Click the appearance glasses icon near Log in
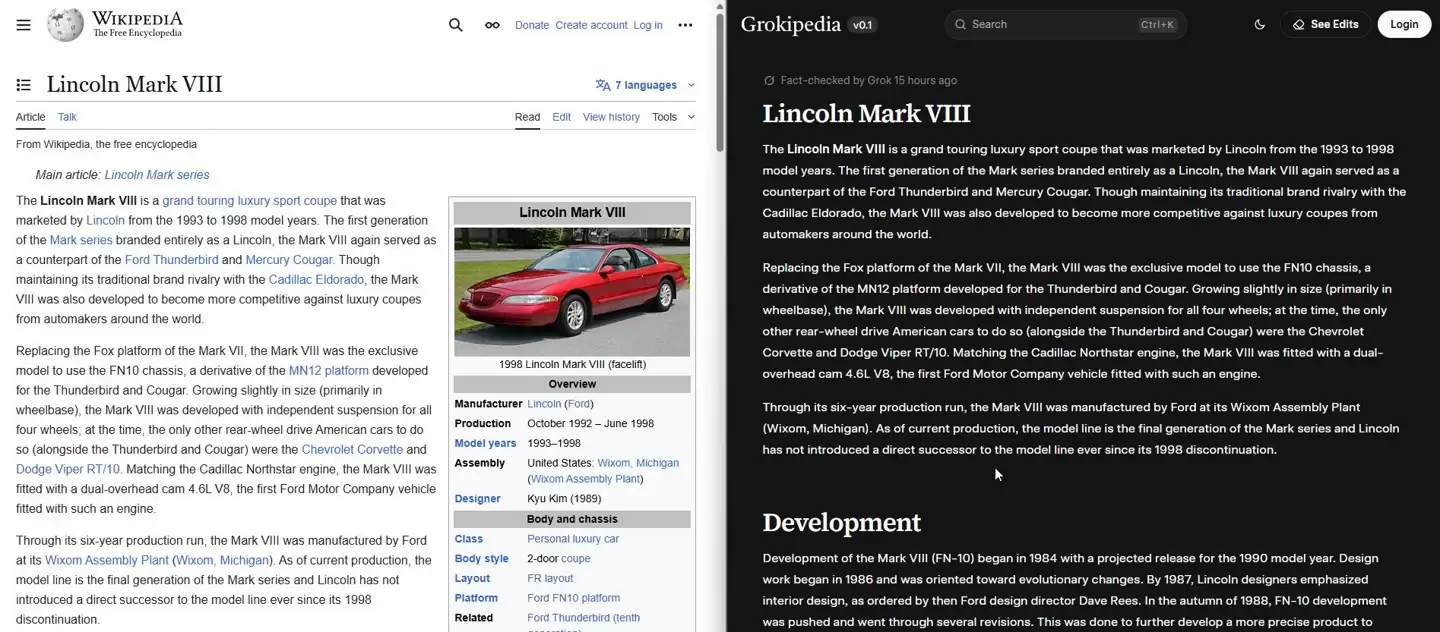 click(492, 24)
